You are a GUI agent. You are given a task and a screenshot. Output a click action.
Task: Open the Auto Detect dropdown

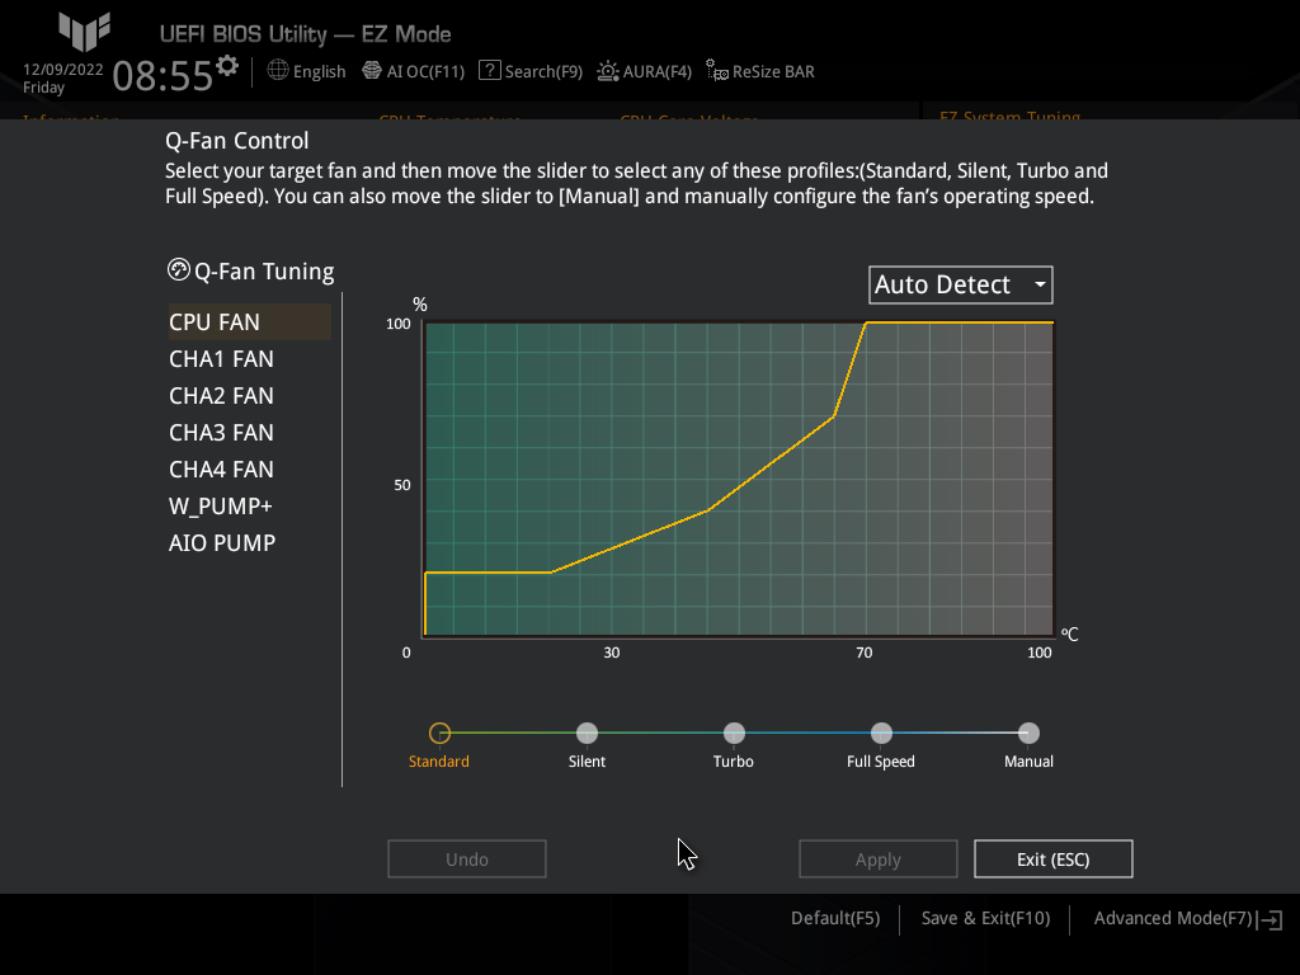coord(961,285)
